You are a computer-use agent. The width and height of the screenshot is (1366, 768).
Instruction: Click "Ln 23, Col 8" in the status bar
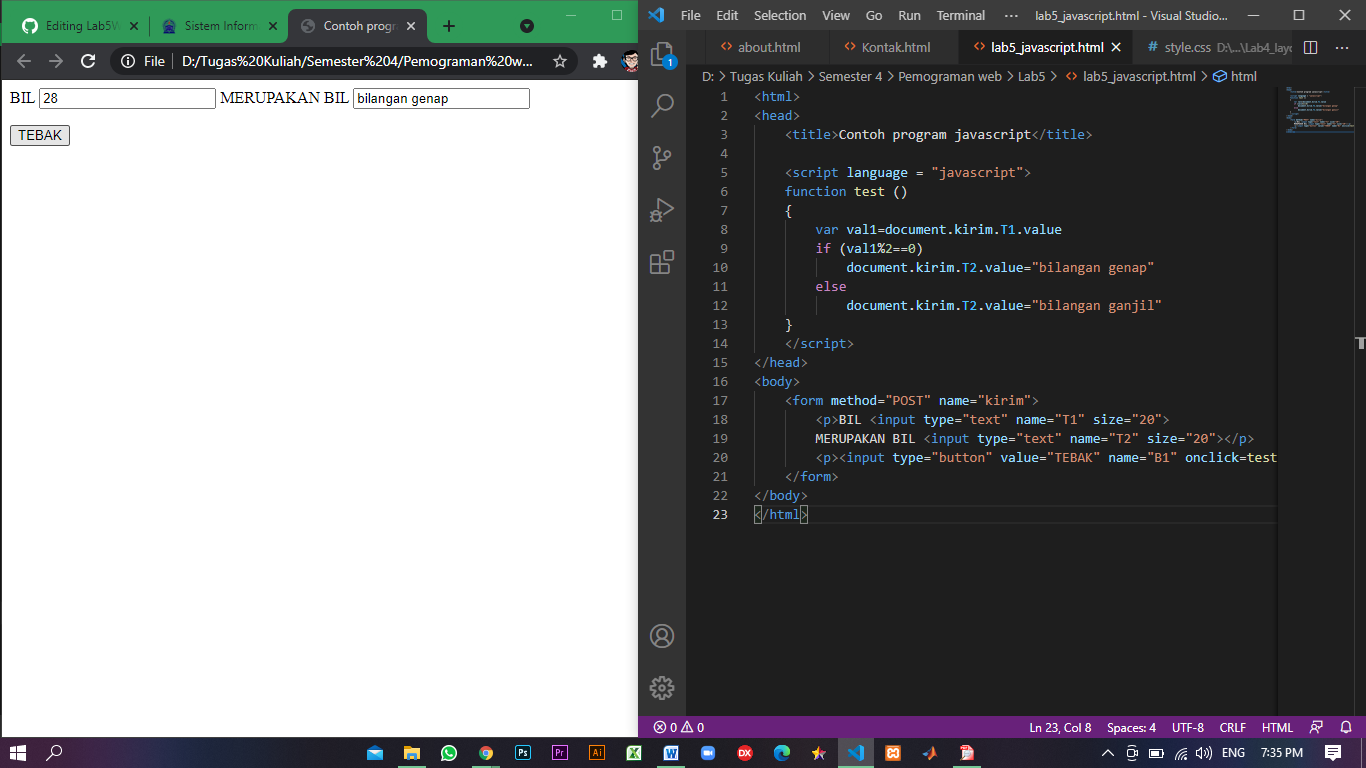pos(1060,727)
